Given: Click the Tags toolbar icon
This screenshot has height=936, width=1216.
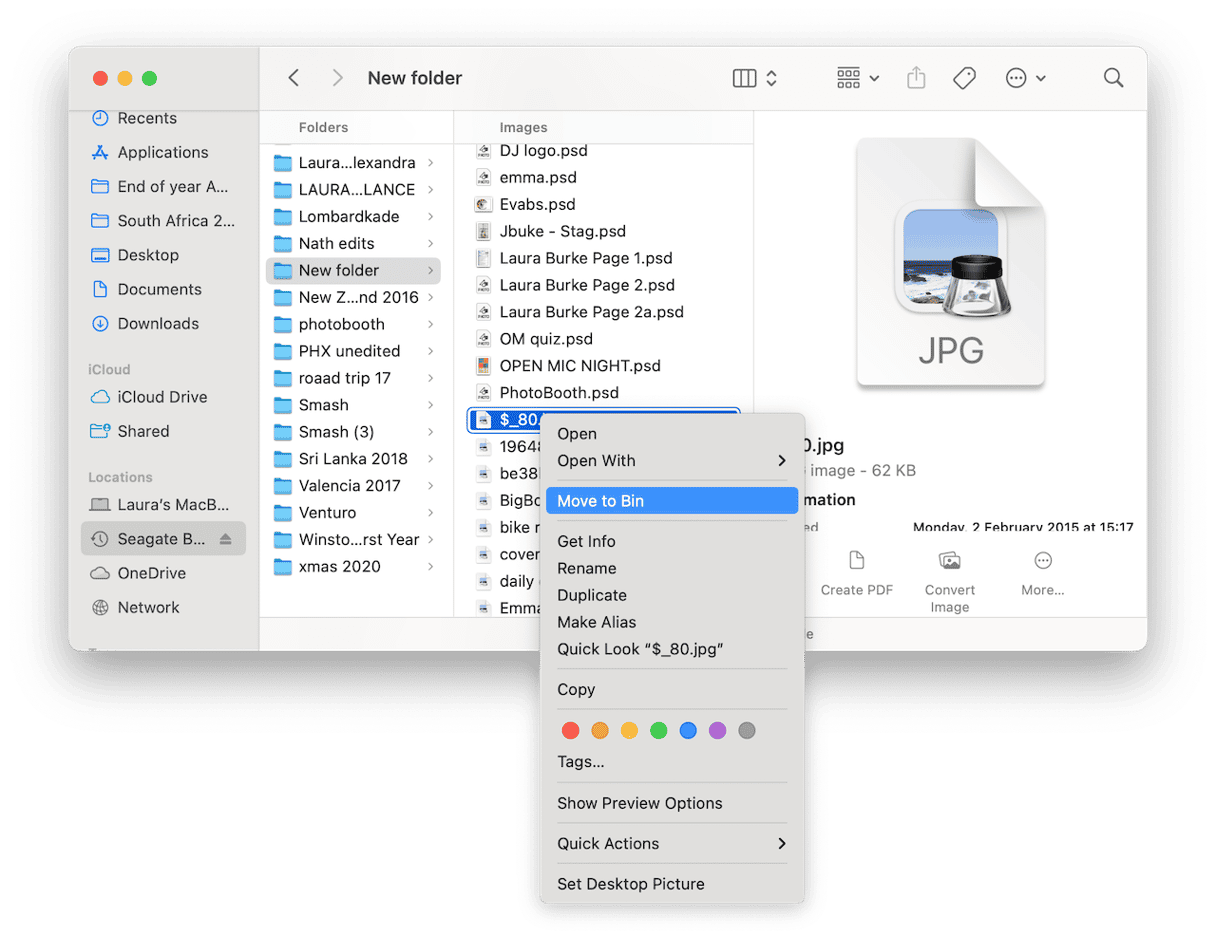Looking at the screenshot, I should click(x=964, y=78).
